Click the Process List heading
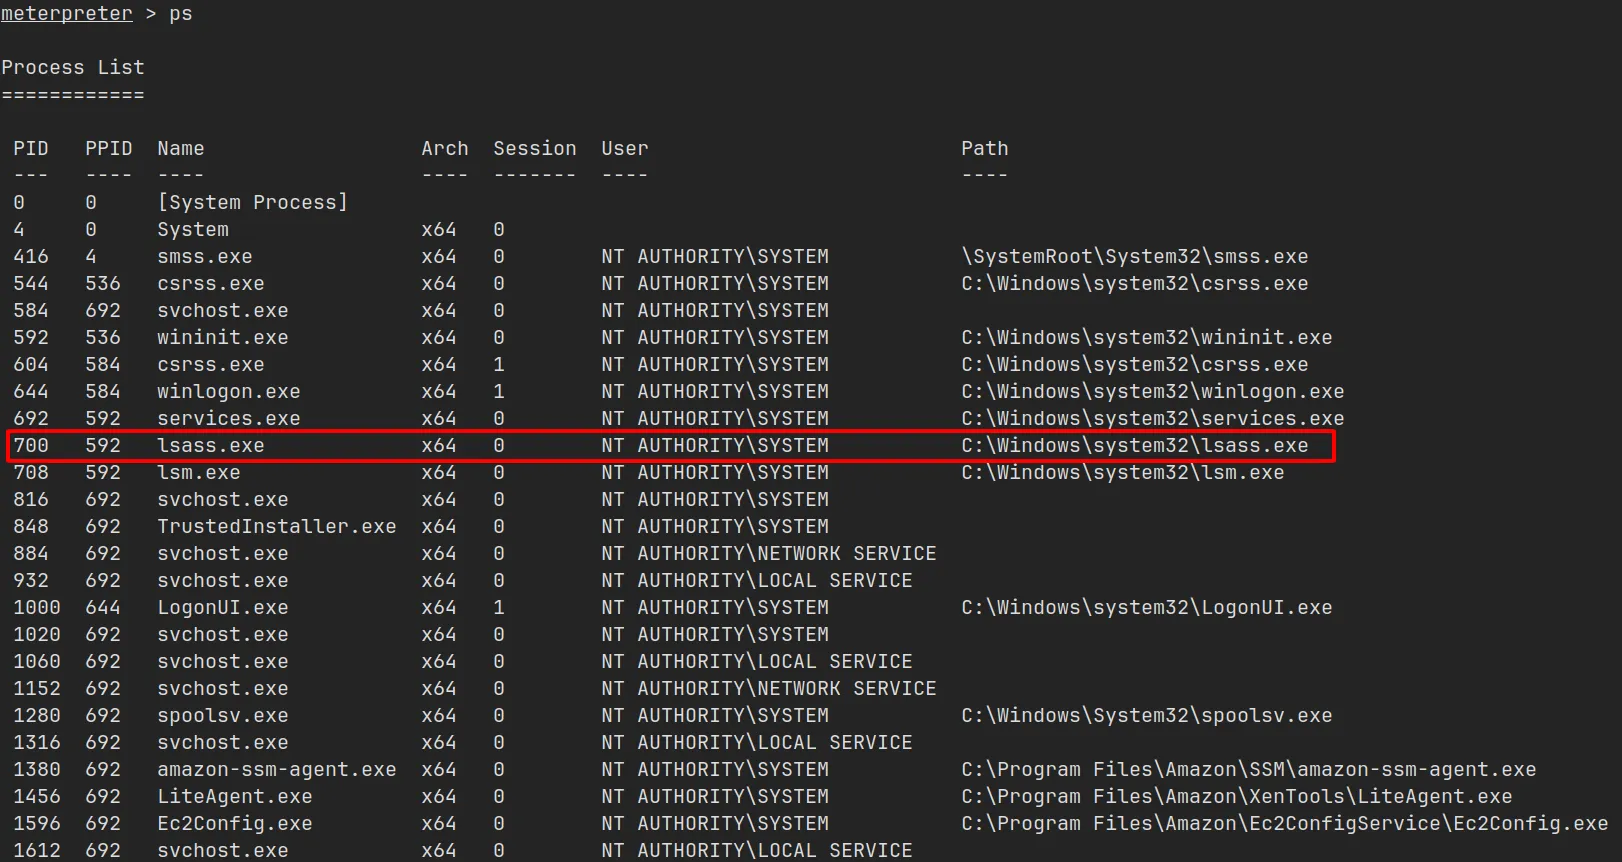 click(73, 68)
